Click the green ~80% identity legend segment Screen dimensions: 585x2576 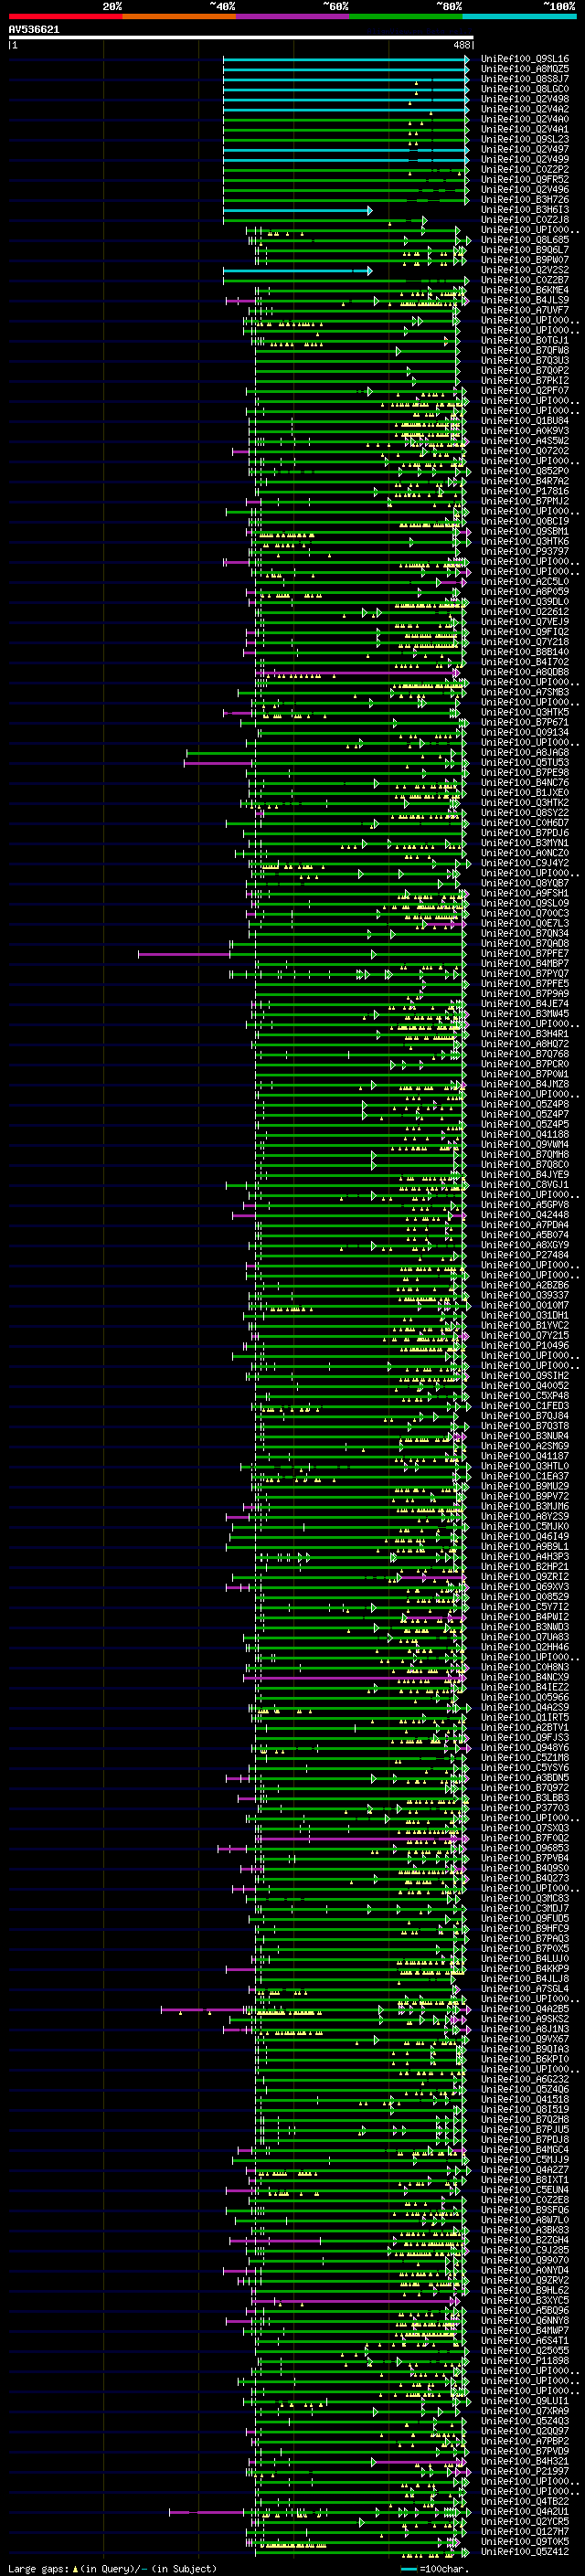click(405, 16)
